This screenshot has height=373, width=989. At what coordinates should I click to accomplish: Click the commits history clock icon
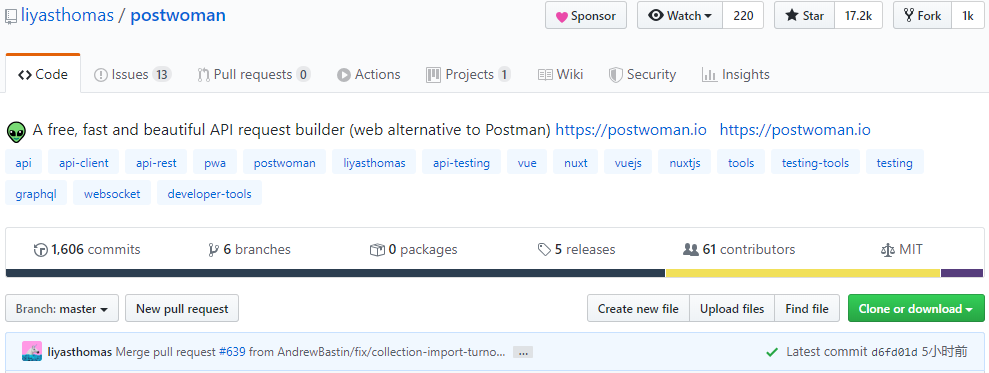click(x=40, y=250)
